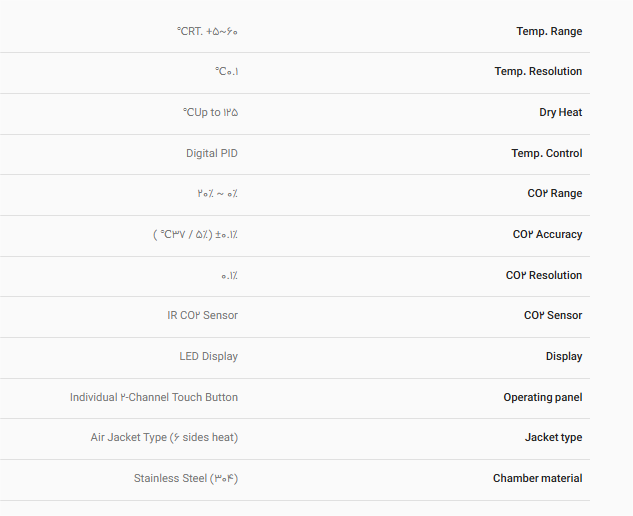The width and height of the screenshot is (633, 516).
Task: Click the CO2 Range label
Action: [x=554, y=194]
